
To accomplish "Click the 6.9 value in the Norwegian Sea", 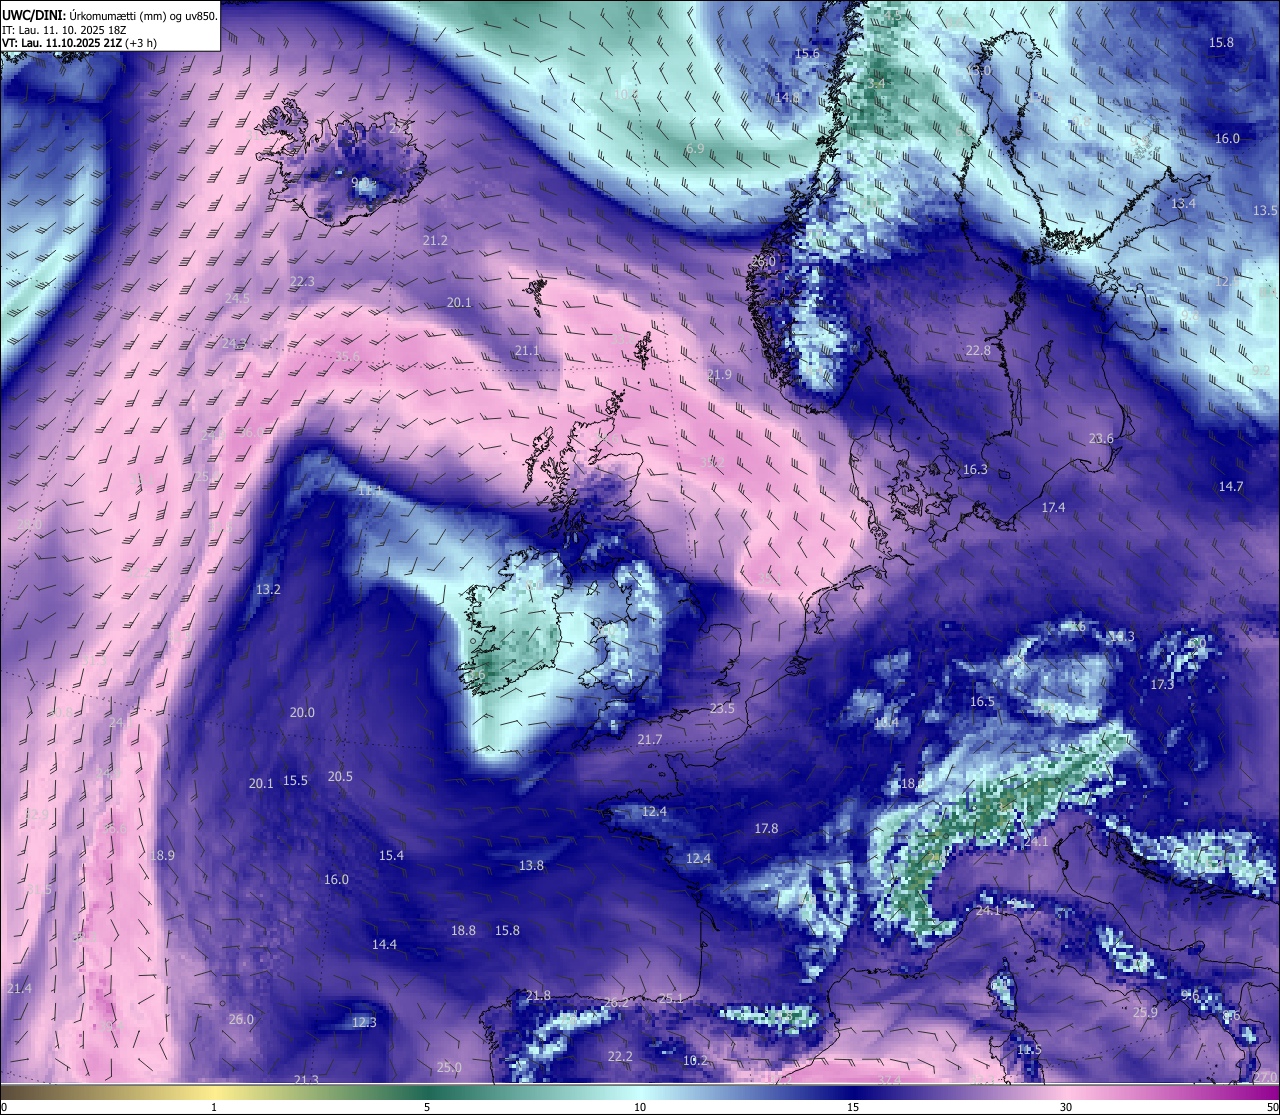I will (x=694, y=149).
